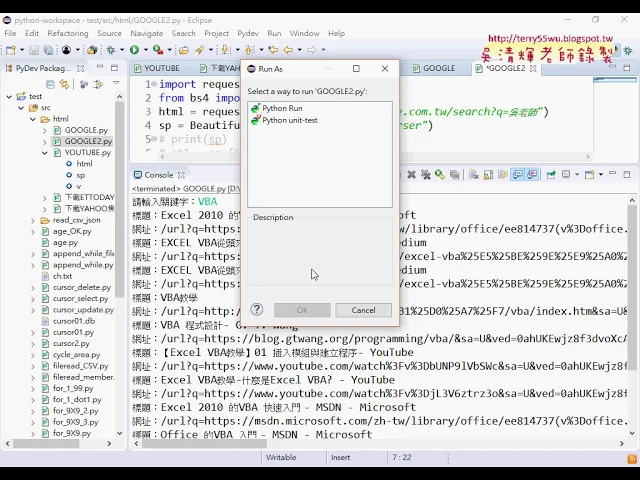Click the Save All toolbar icon
This screenshot has width=640, height=480.
[48, 50]
